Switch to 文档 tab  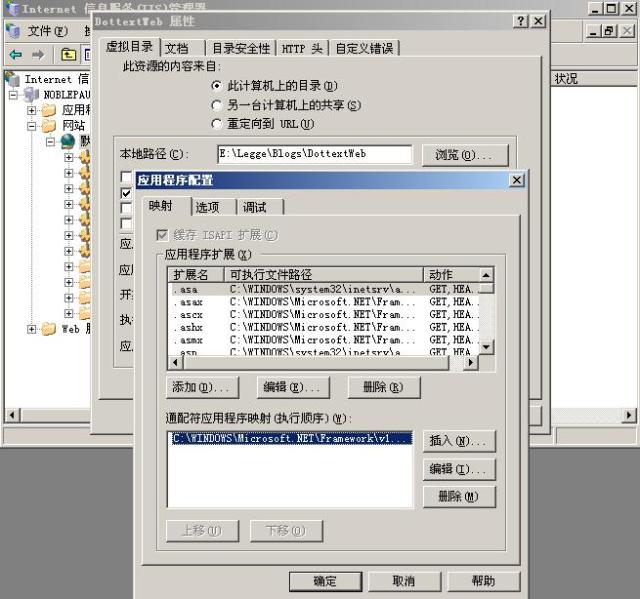tap(183, 49)
